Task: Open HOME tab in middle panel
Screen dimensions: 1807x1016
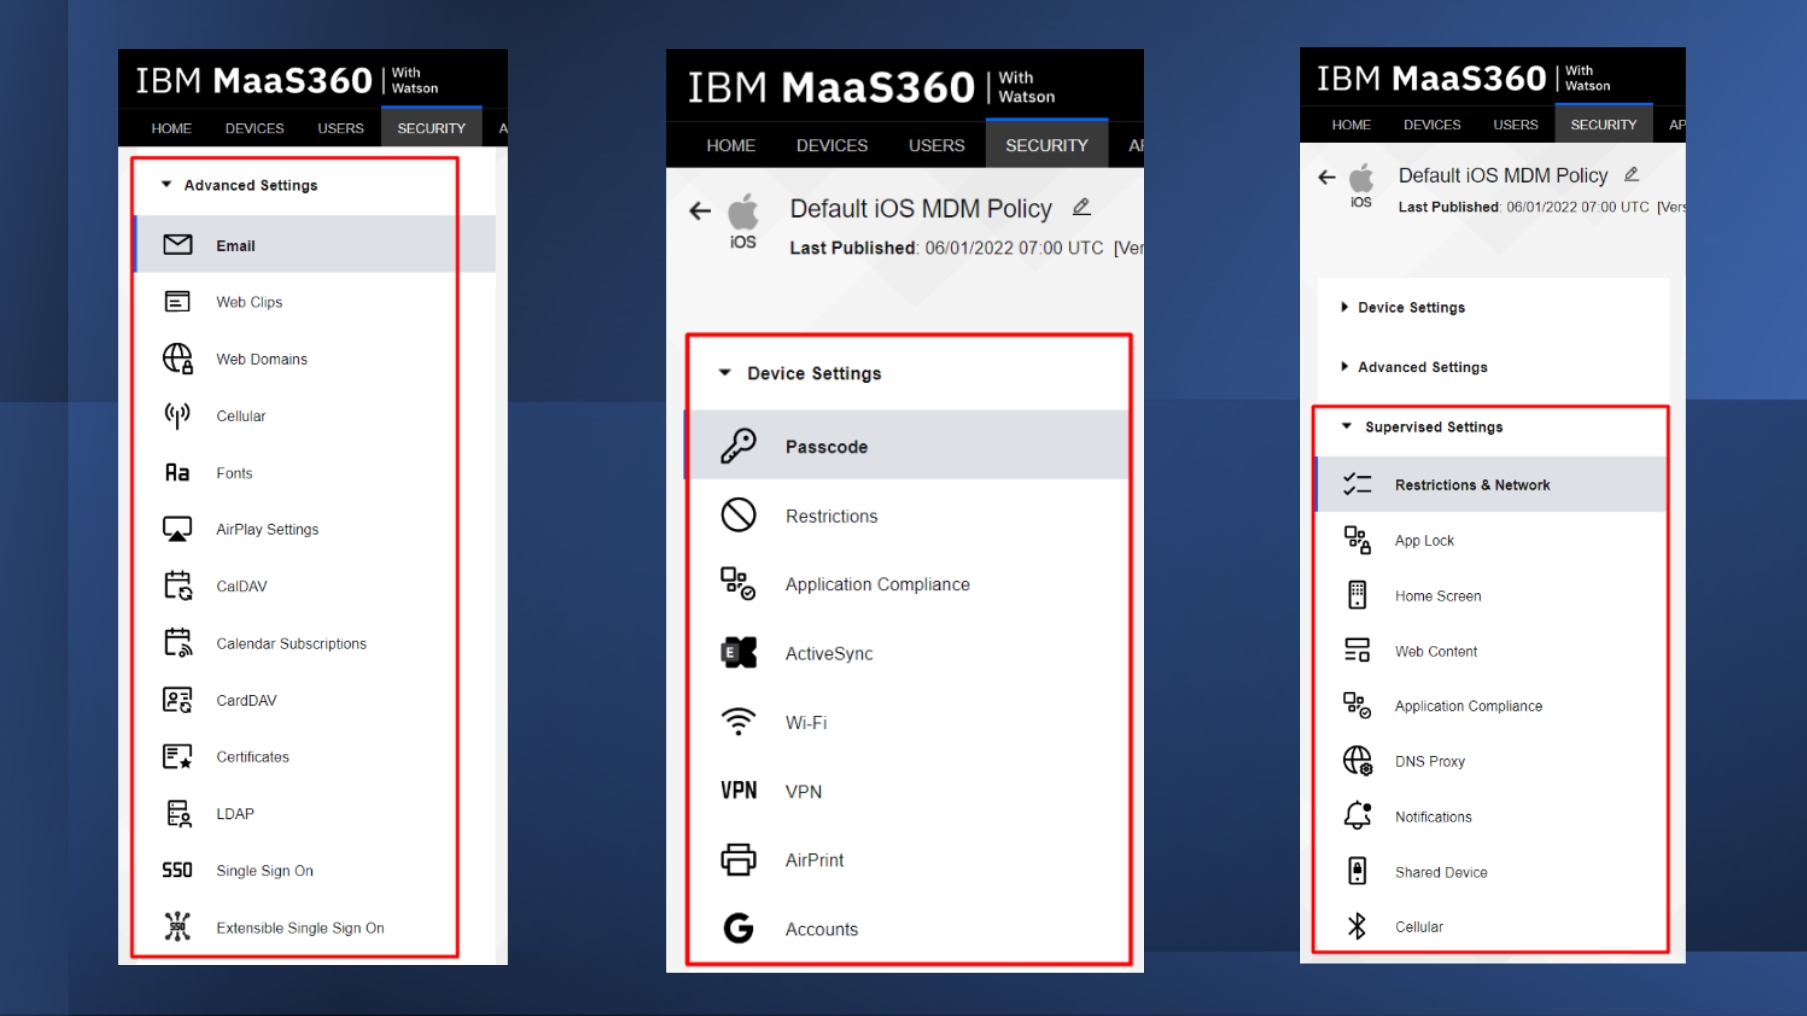Action: pyautogui.click(x=730, y=145)
